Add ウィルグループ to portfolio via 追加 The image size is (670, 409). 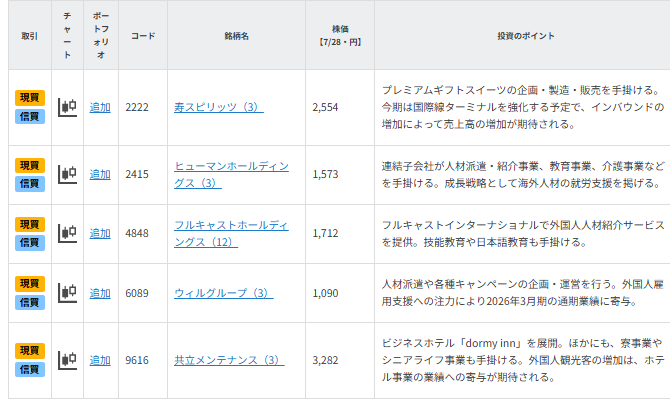pos(100,293)
